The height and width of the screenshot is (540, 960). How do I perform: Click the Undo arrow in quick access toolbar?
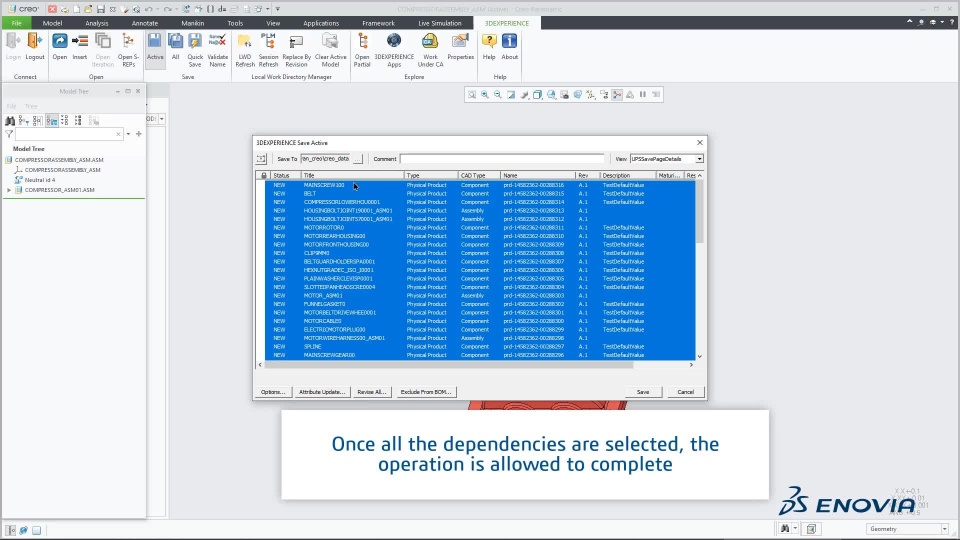[149, 9]
